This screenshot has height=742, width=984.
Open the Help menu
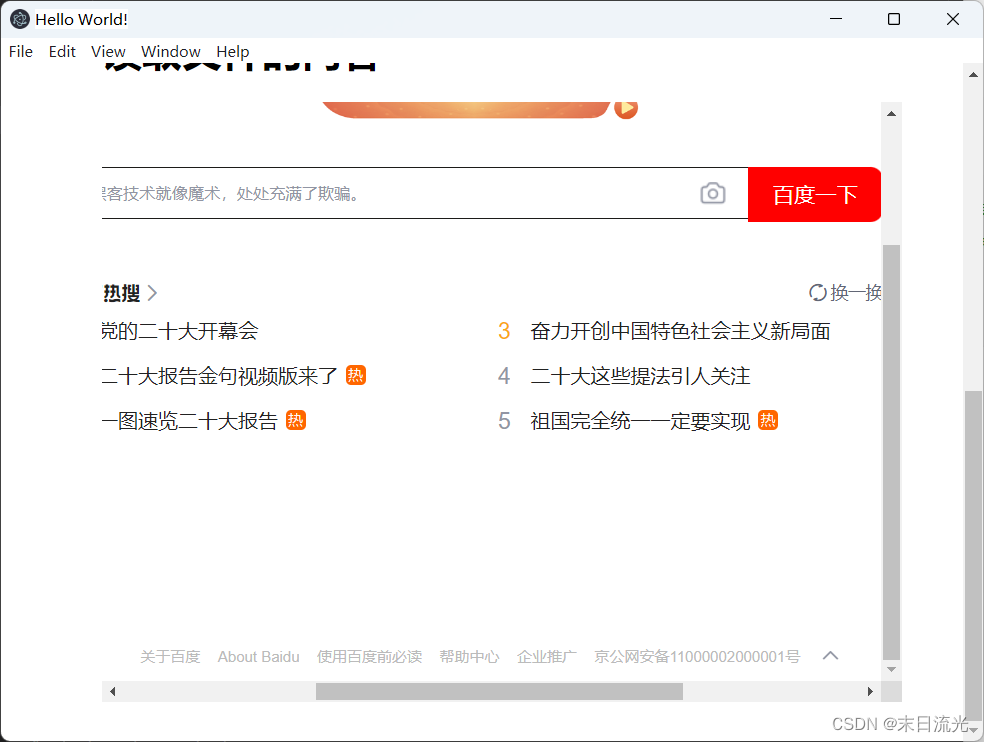233,51
